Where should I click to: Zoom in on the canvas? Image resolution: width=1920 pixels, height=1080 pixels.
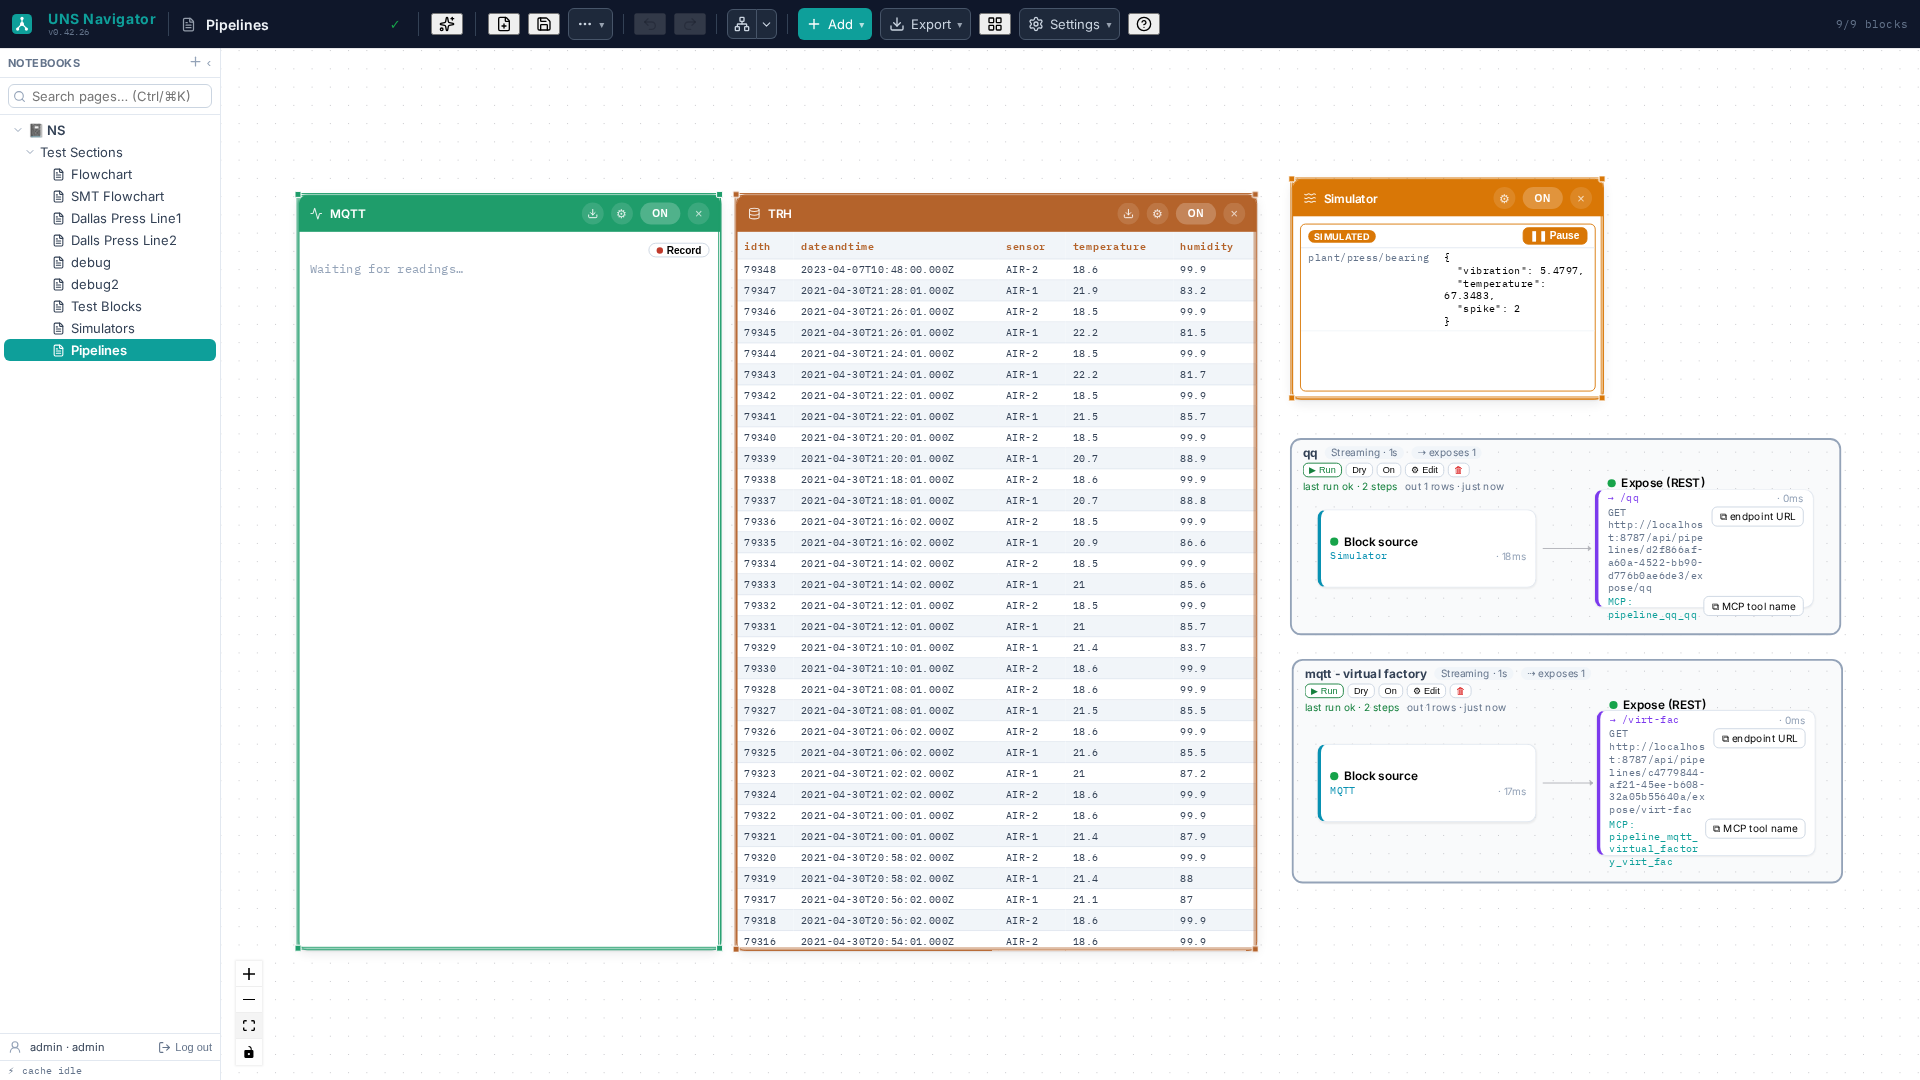point(249,974)
